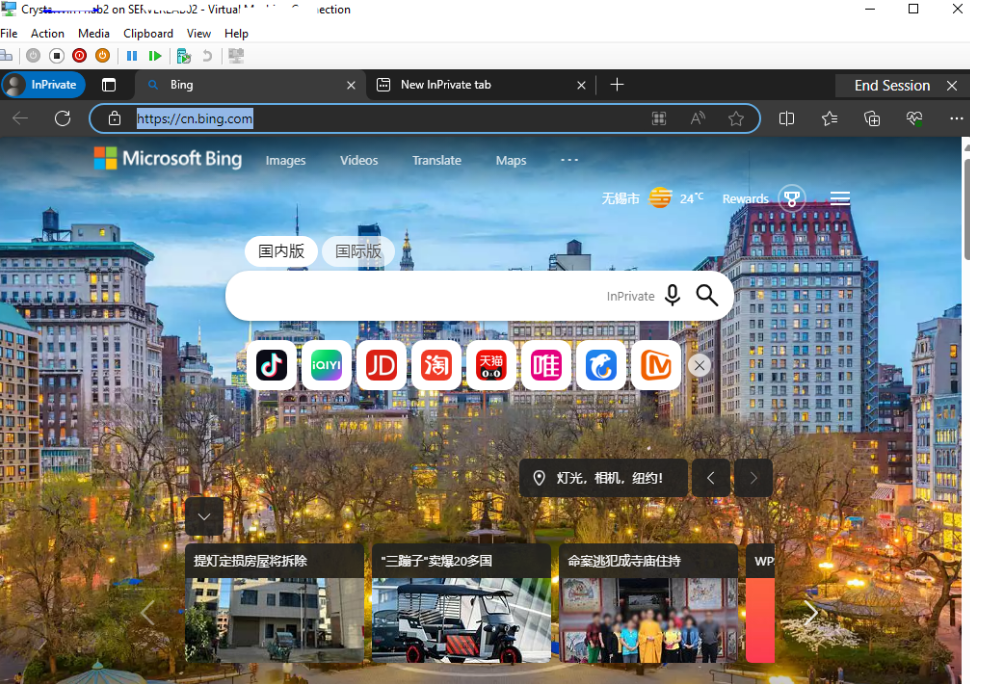Pause the virtual machine
This screenshot has height=684, width=986.
pyautogui.click(x=132, y=56)
